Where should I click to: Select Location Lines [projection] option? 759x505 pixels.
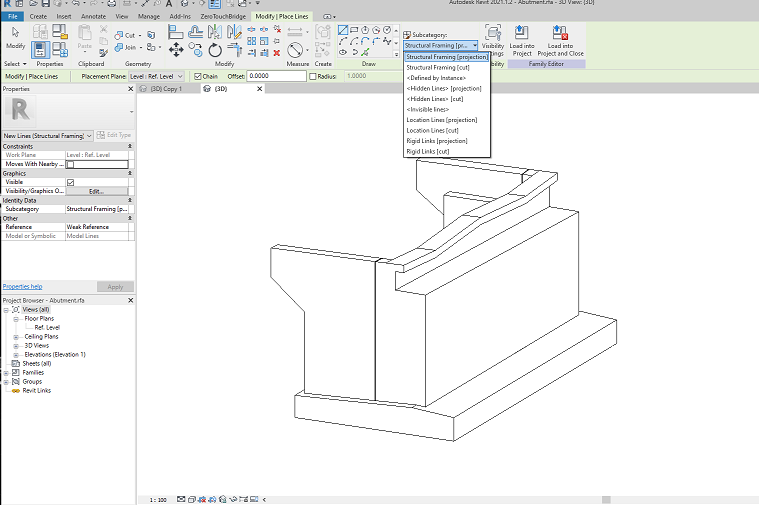(447, 120)
